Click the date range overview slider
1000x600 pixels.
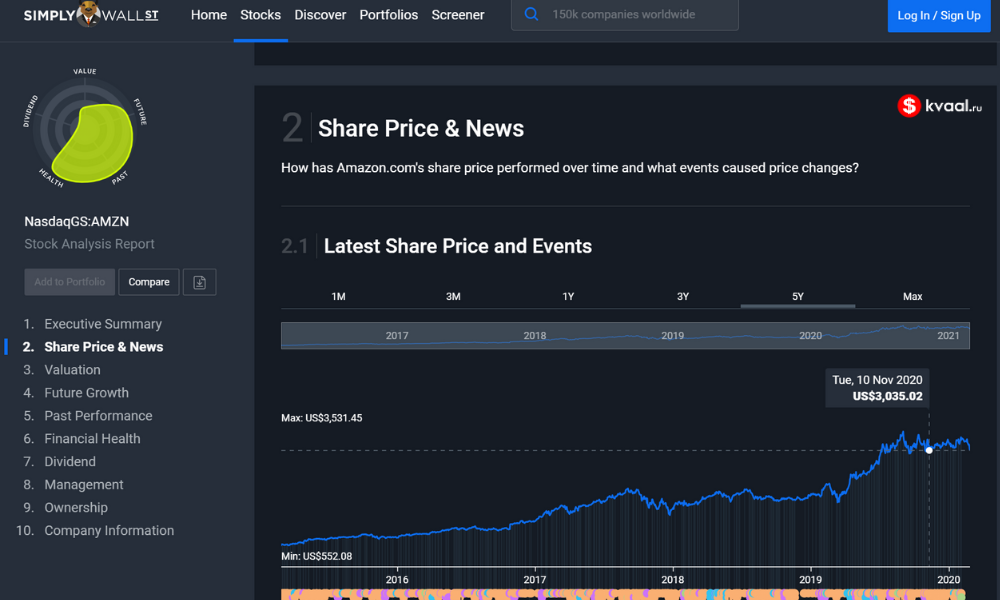tap(625, 335)
